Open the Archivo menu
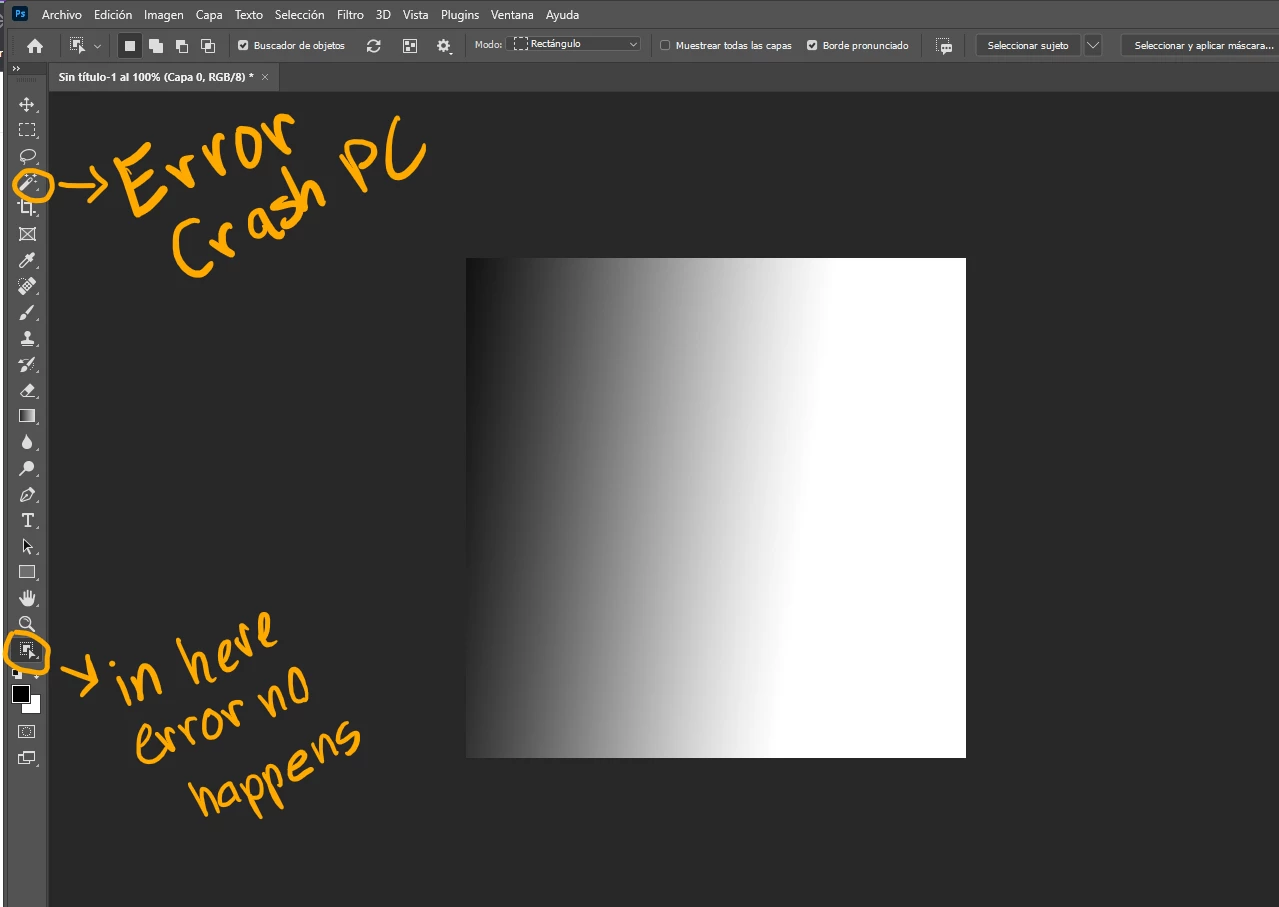The image size is (1279, 907). tap(62, 15)
